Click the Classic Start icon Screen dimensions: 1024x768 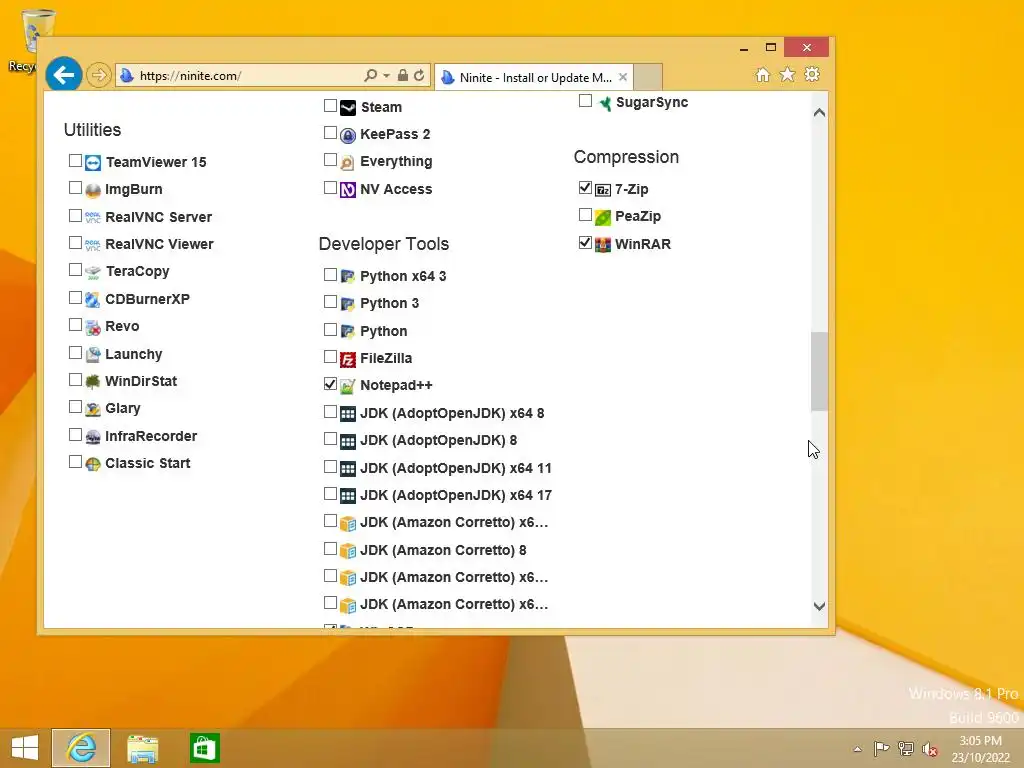[x=93, y=464]
